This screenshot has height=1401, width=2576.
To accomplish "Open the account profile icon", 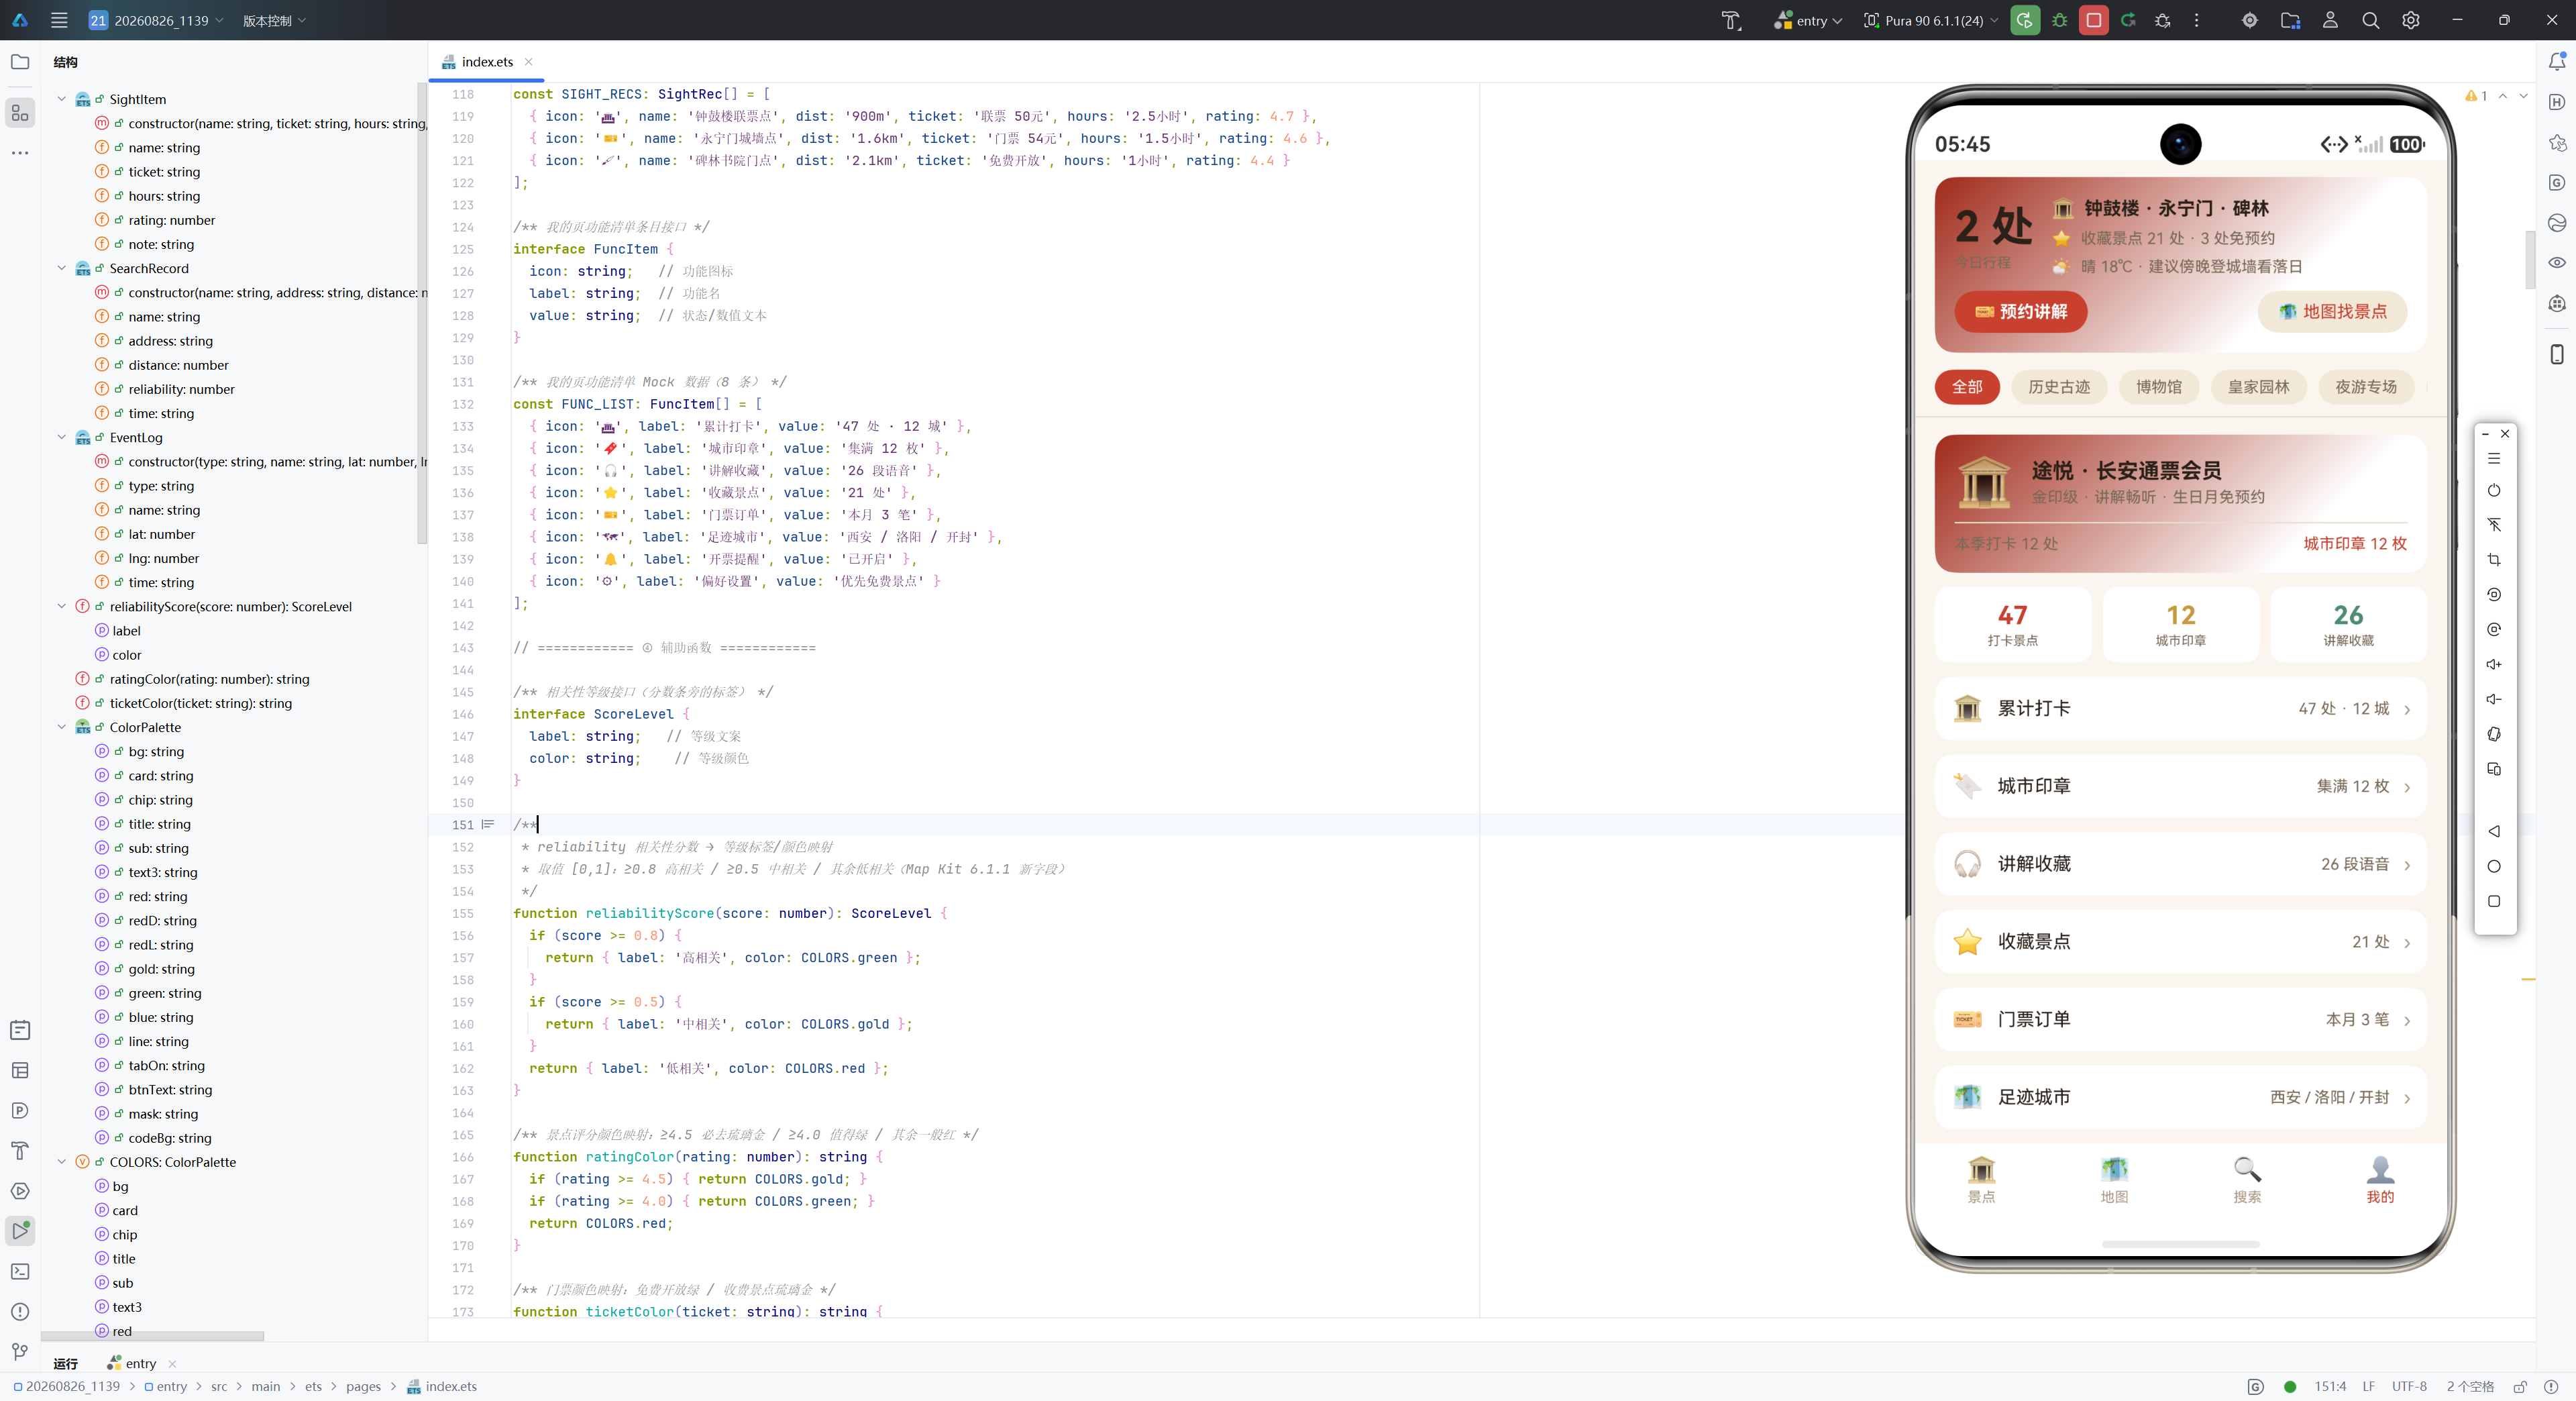I will click(2330, 20).
